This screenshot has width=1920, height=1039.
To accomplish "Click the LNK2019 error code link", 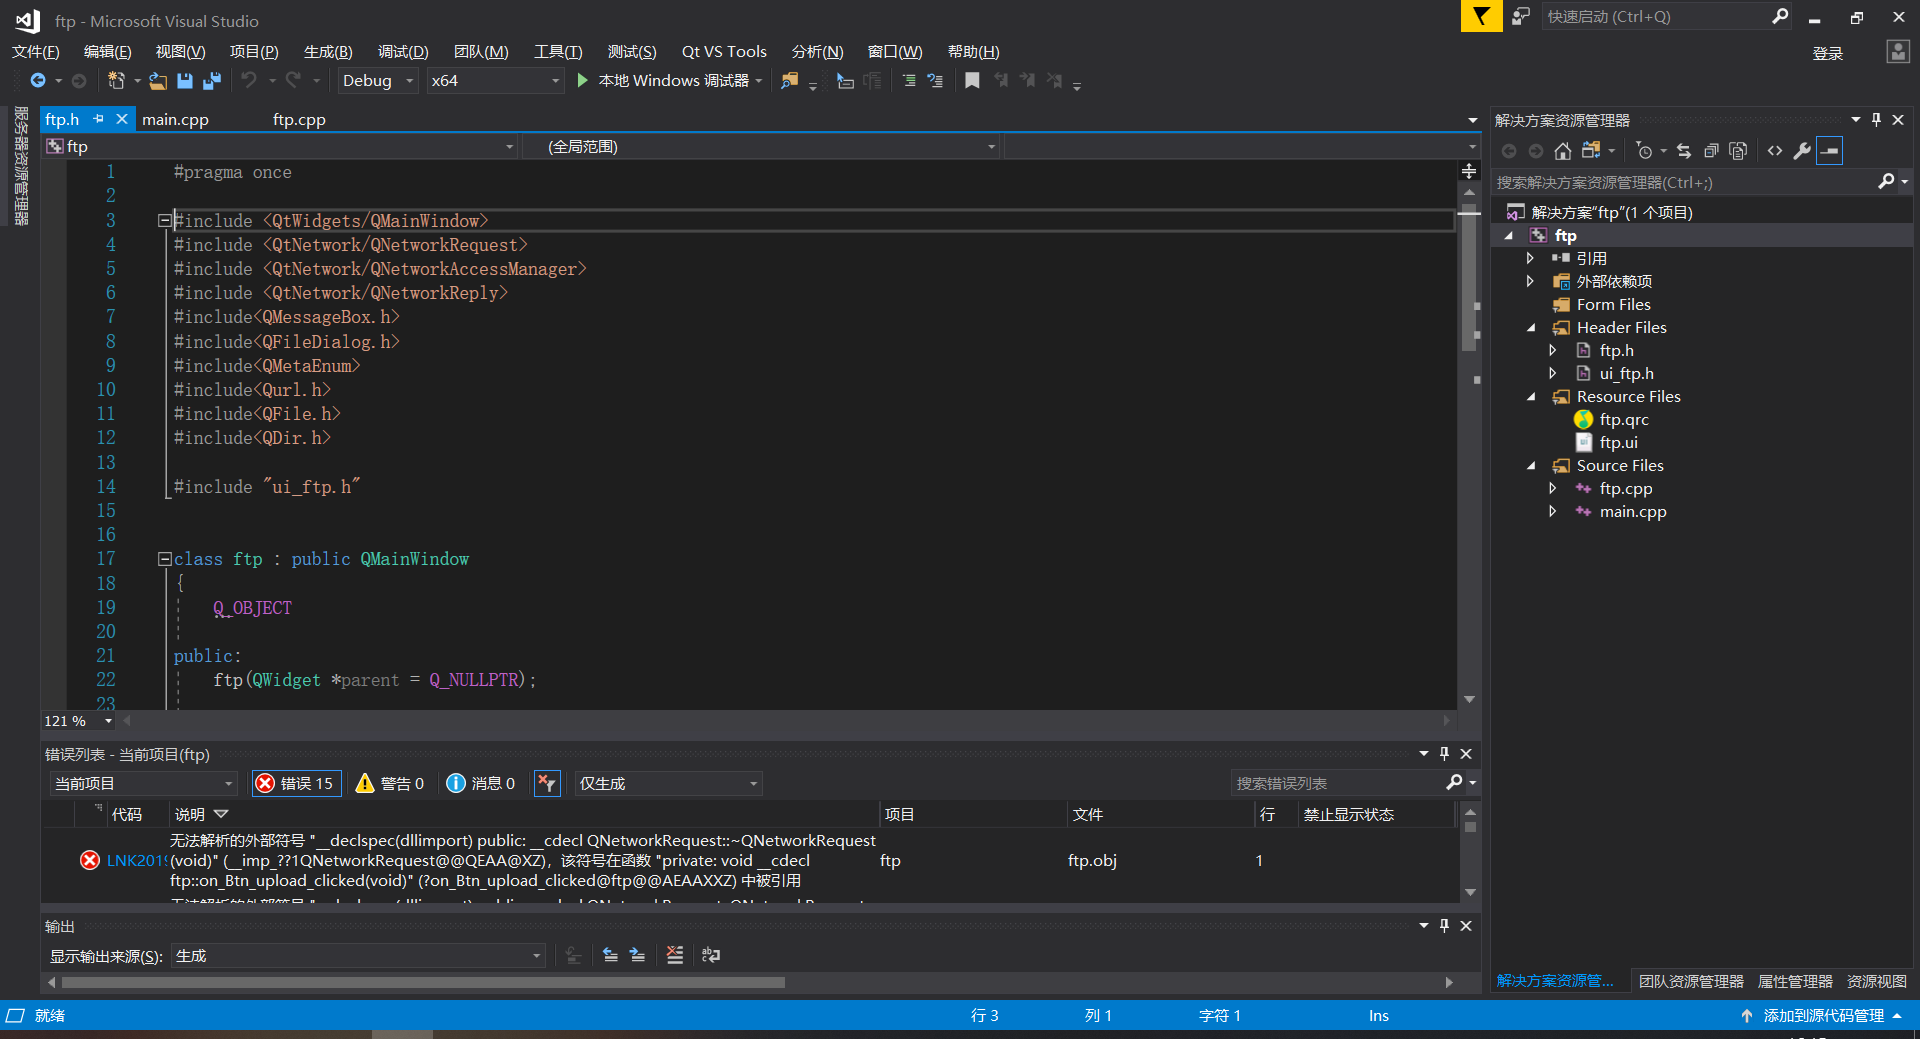I will coord(137,861).
